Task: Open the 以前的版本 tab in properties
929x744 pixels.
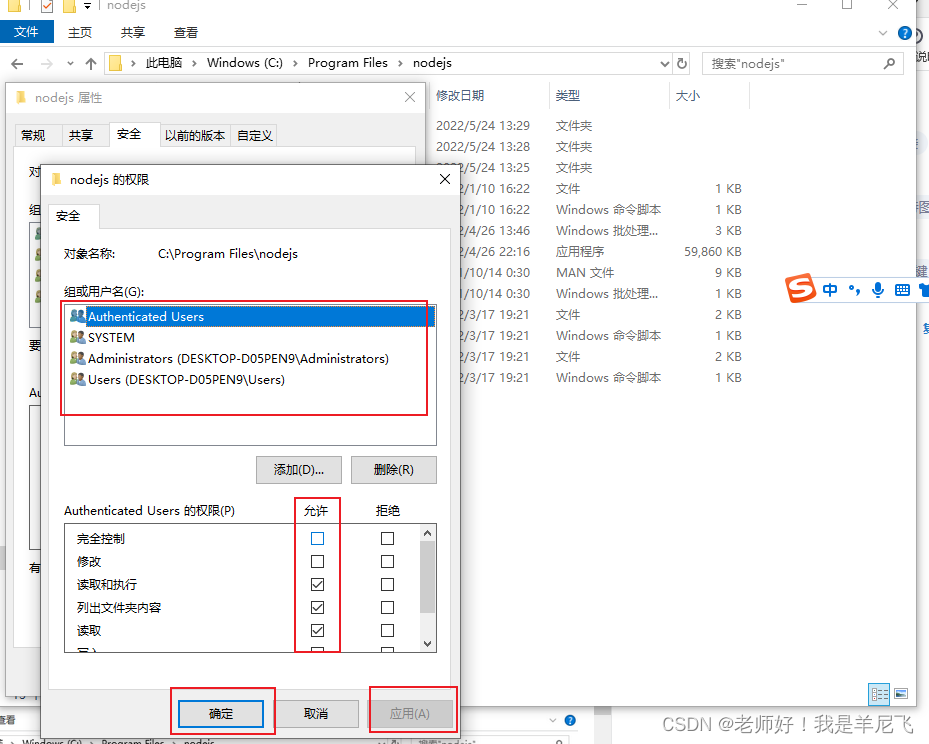Action: (x=195, y=134)
